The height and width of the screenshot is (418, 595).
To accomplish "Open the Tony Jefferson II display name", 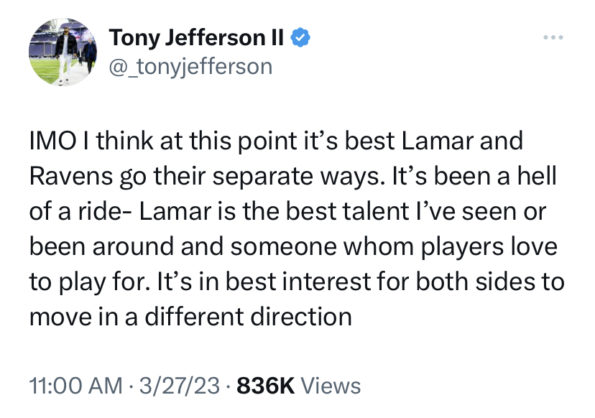I will (x=196, y=37).
